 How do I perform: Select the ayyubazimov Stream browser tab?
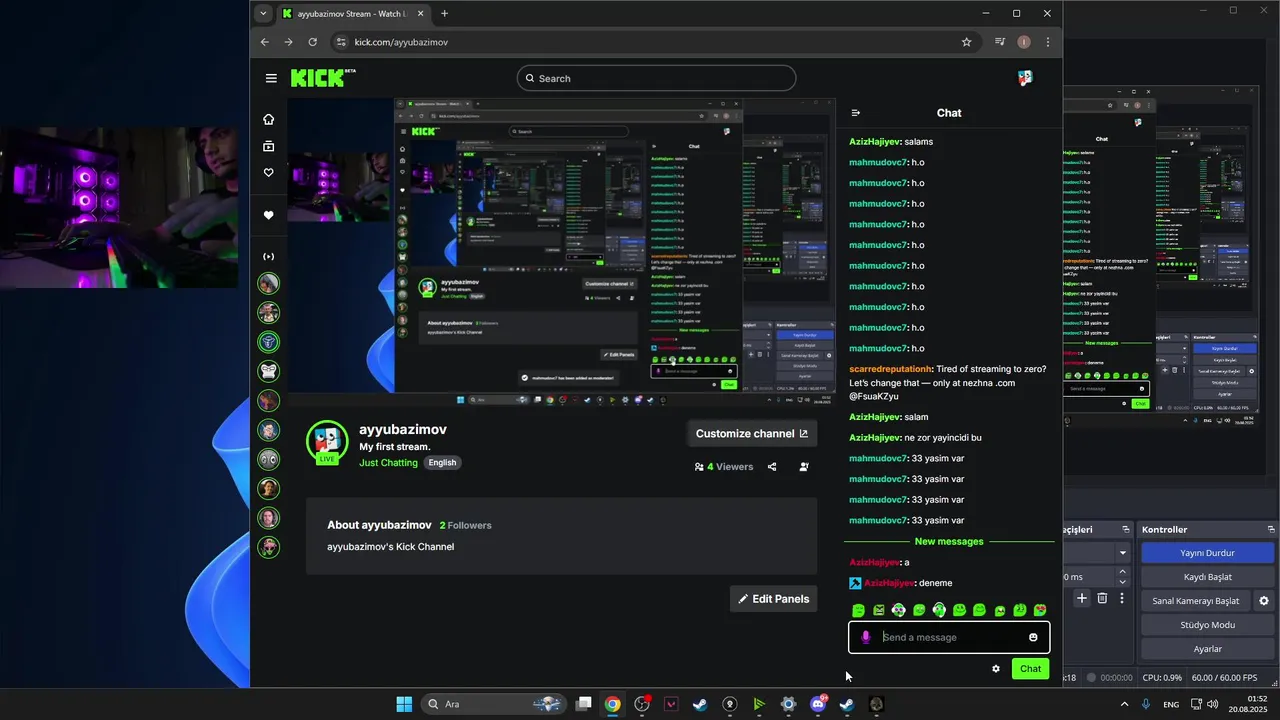350,14
